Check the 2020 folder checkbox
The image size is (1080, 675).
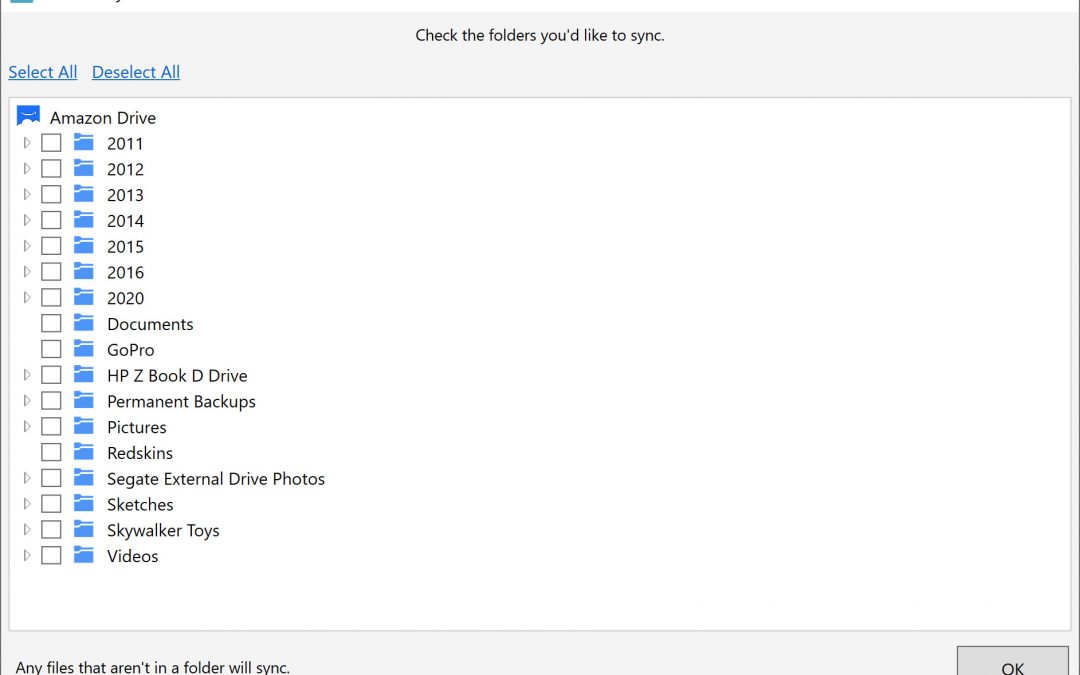pos(51,298)
